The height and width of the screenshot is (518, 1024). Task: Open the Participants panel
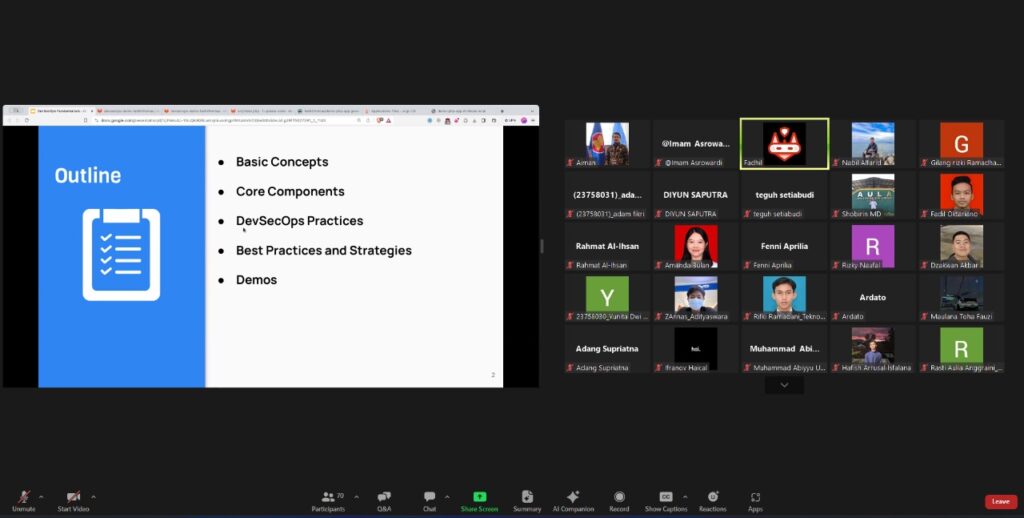pyautogui.click(x=328, y=501)
